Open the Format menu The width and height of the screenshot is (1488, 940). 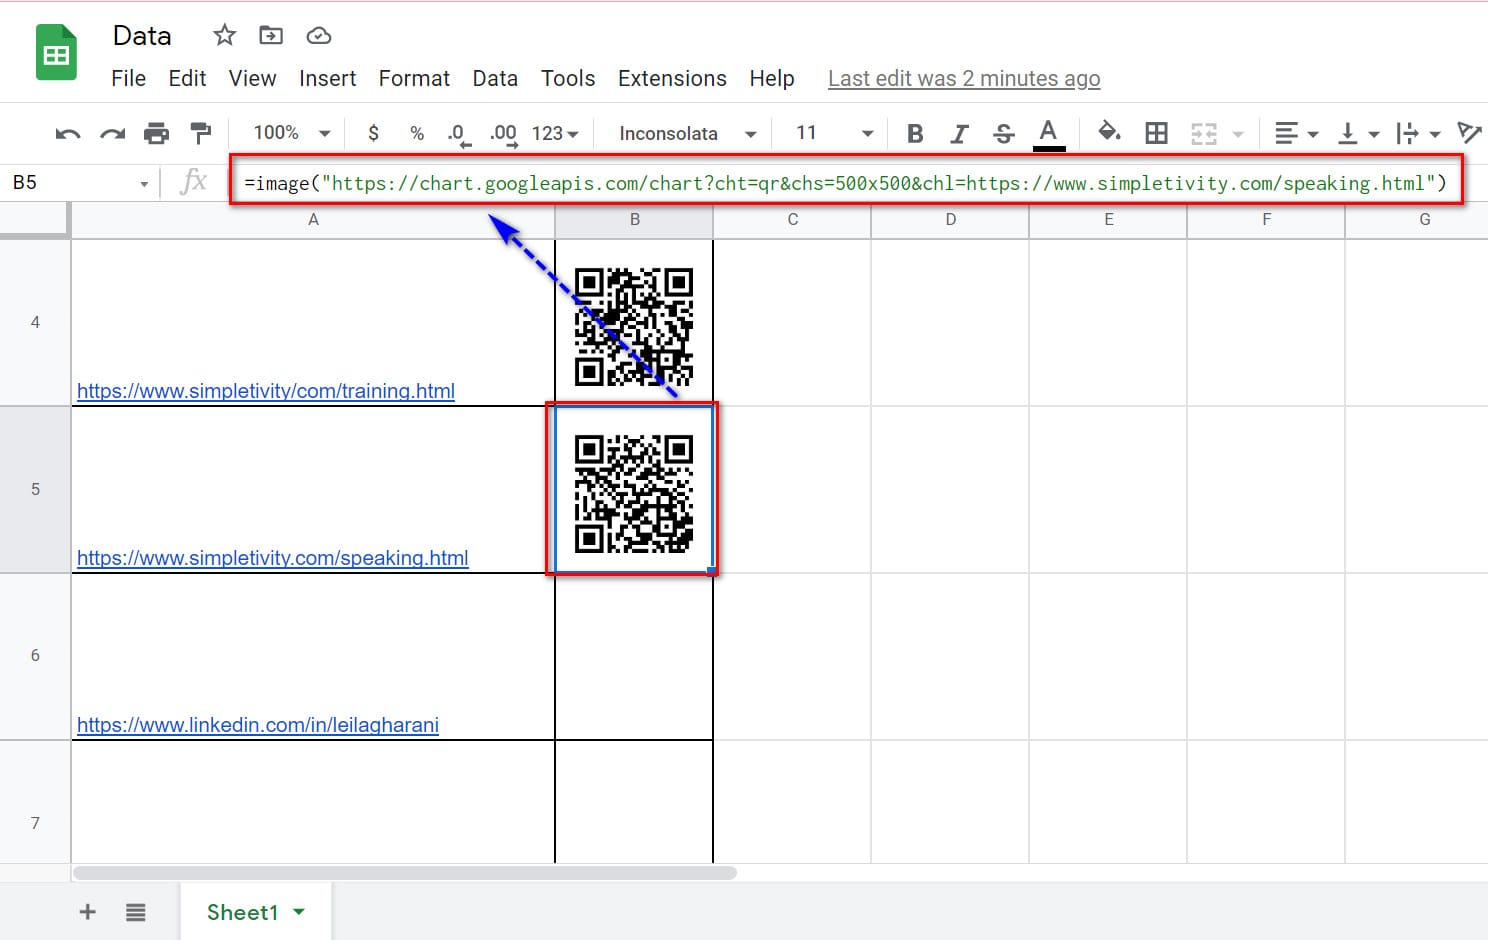[x=414, y=78]
